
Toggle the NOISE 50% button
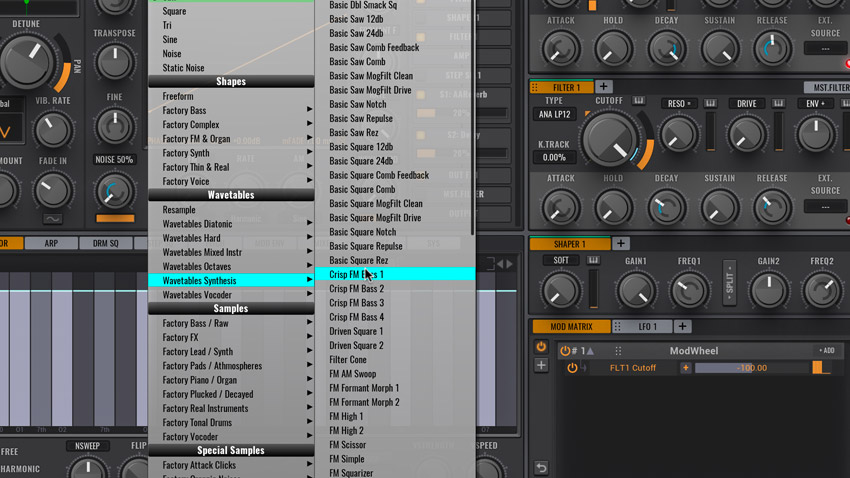pos(114,160)
